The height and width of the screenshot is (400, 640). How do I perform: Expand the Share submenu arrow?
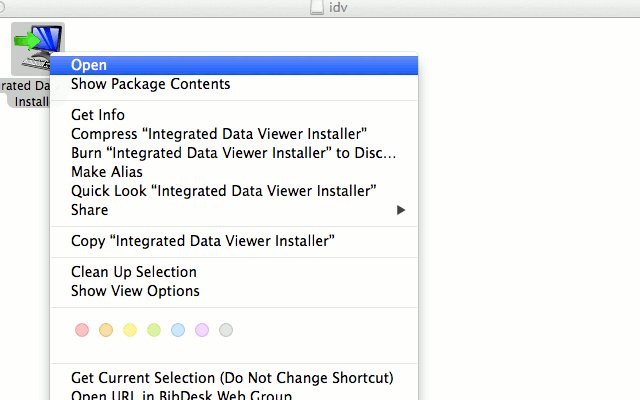coord(401,210)
